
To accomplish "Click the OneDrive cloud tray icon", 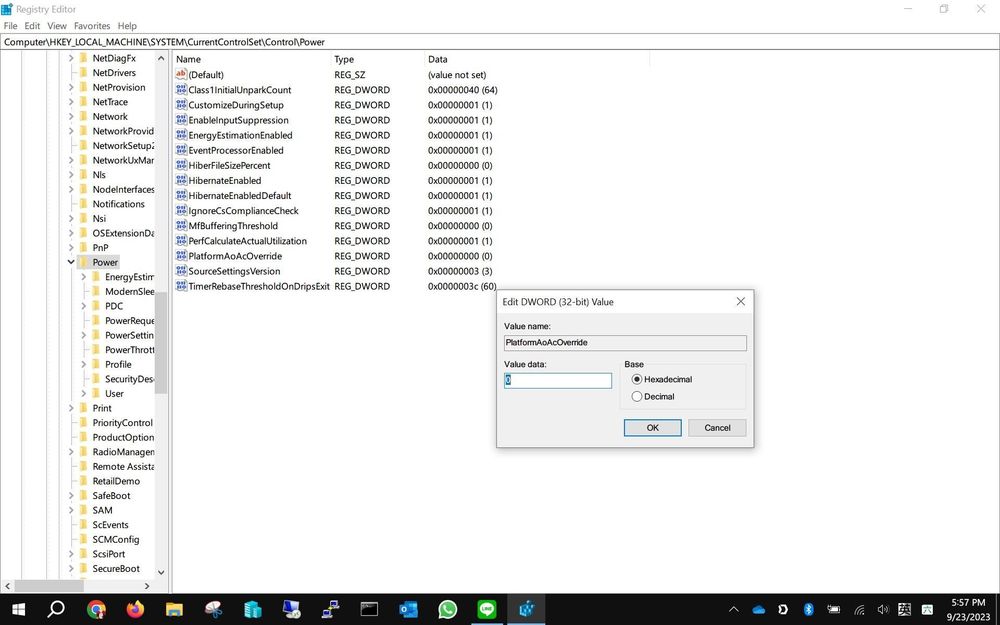I will click(758, 609).
